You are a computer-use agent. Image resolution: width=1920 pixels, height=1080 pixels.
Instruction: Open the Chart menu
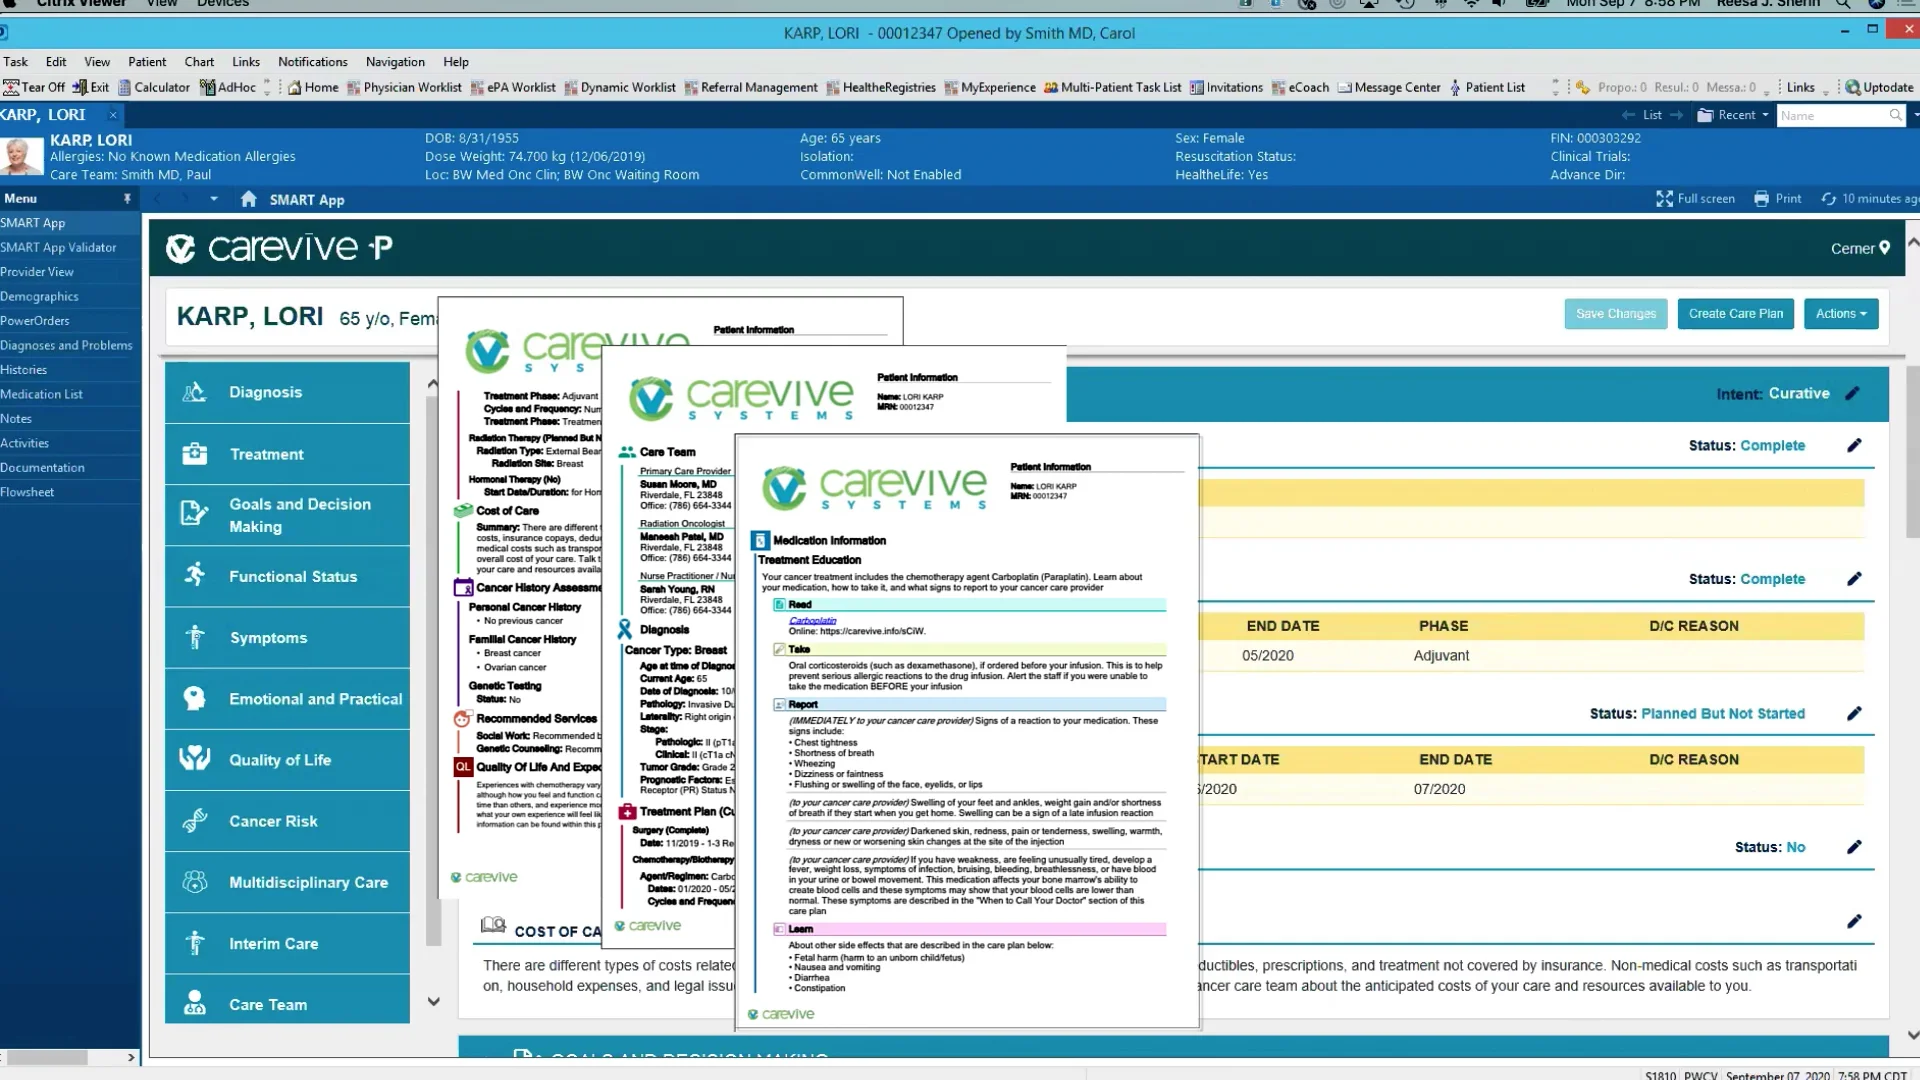tap(199, 62)
